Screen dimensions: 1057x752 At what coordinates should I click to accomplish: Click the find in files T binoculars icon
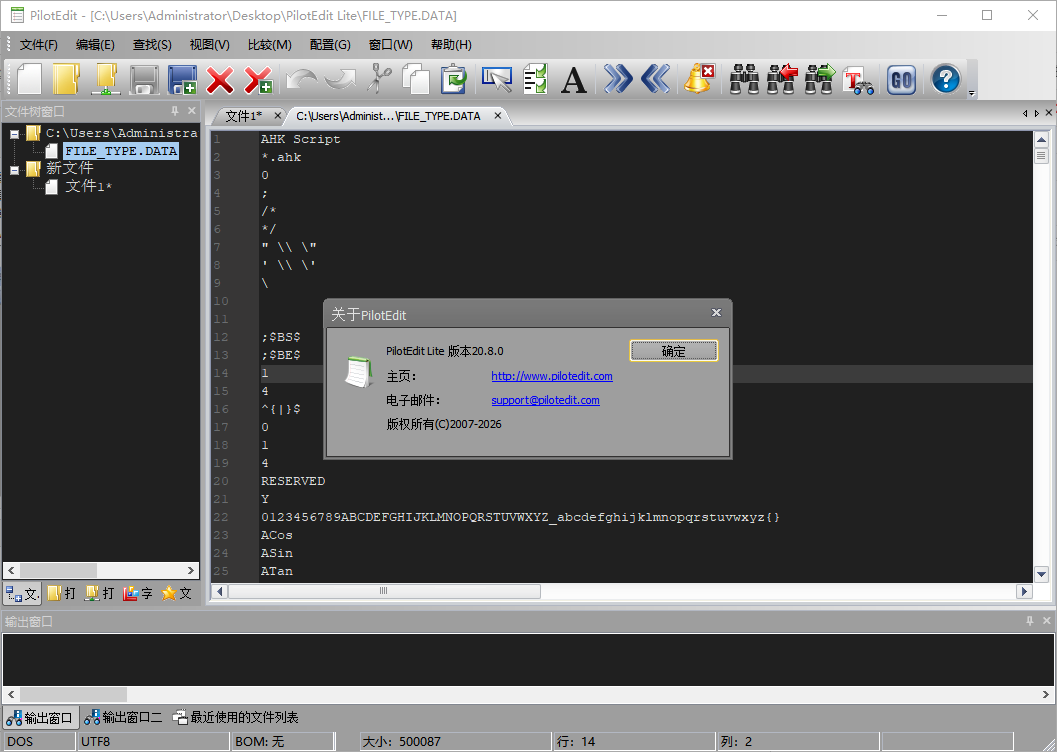coord(859,80)
